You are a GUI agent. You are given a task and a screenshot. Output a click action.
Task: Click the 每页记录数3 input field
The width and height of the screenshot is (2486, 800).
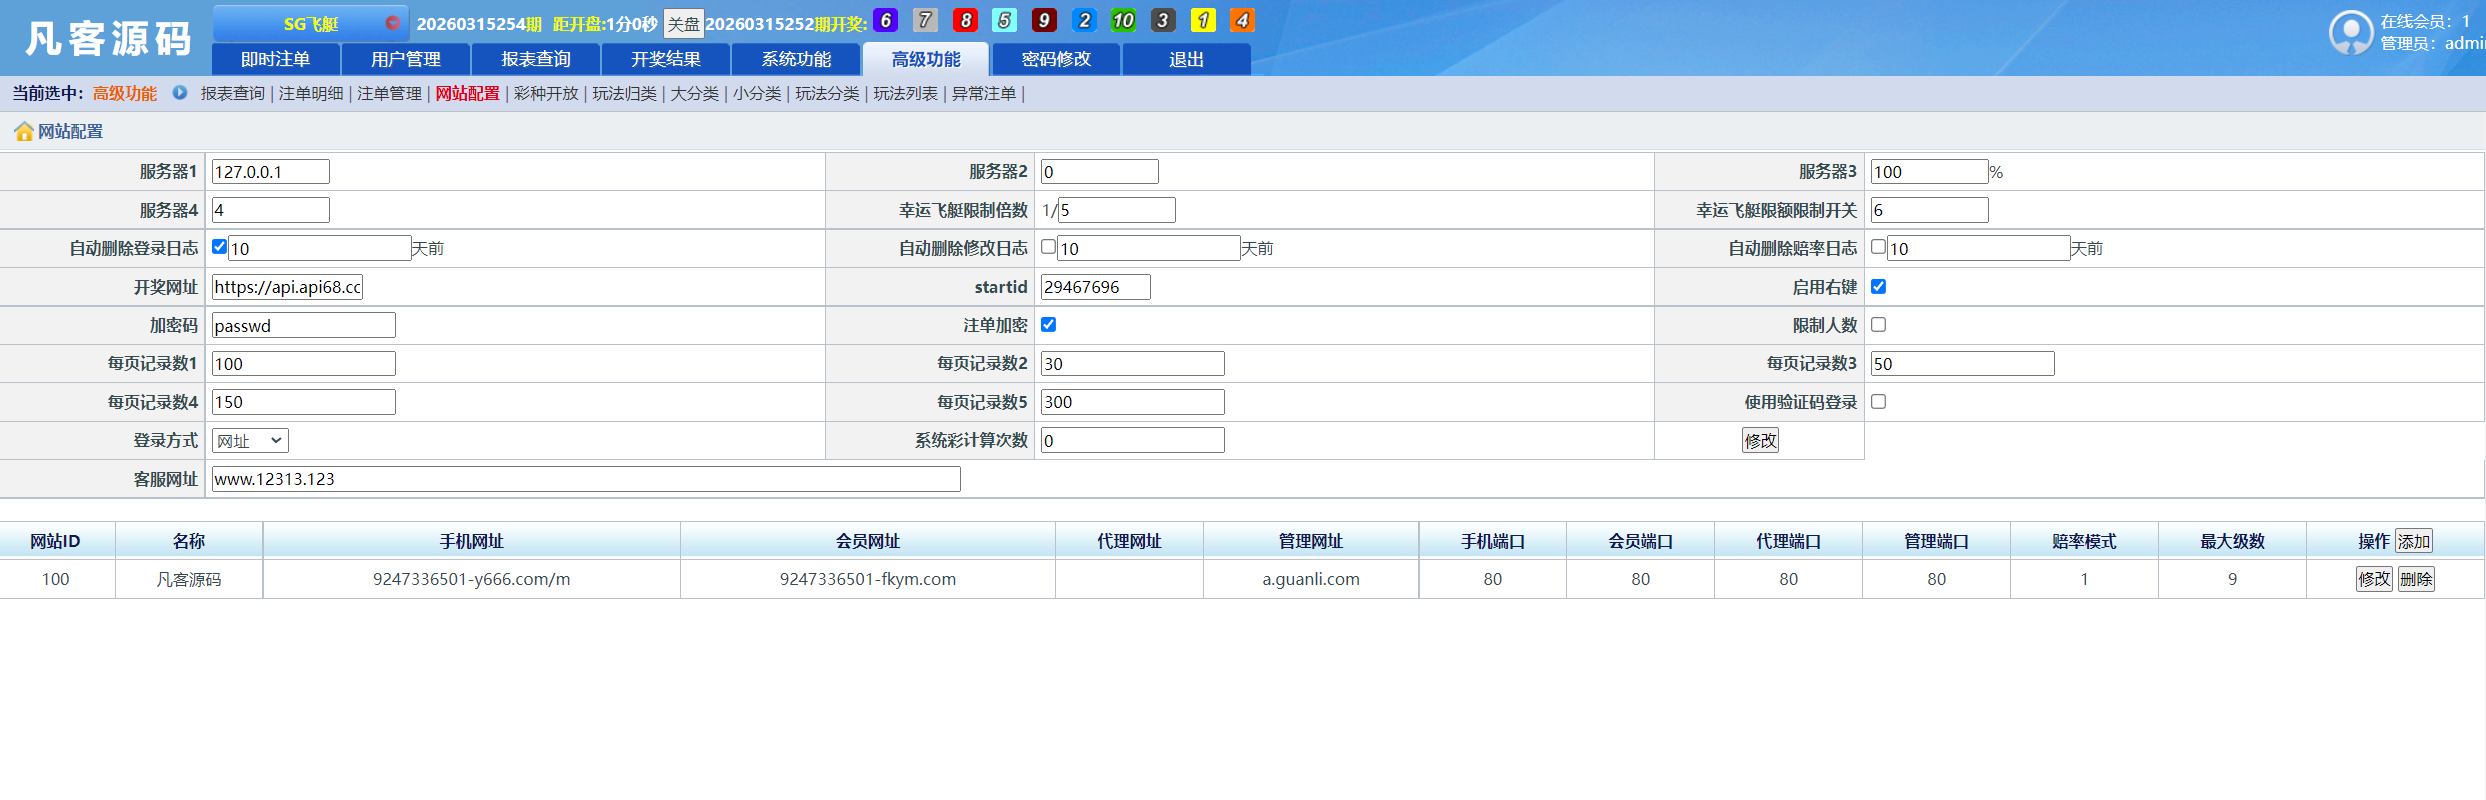coord(1962,364)
